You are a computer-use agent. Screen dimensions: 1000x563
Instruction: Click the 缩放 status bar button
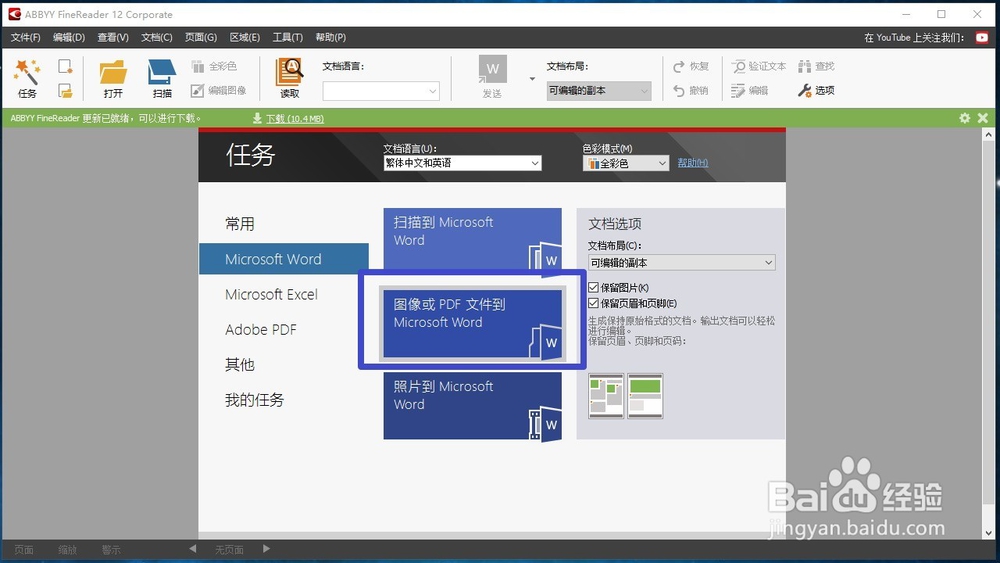67,550
